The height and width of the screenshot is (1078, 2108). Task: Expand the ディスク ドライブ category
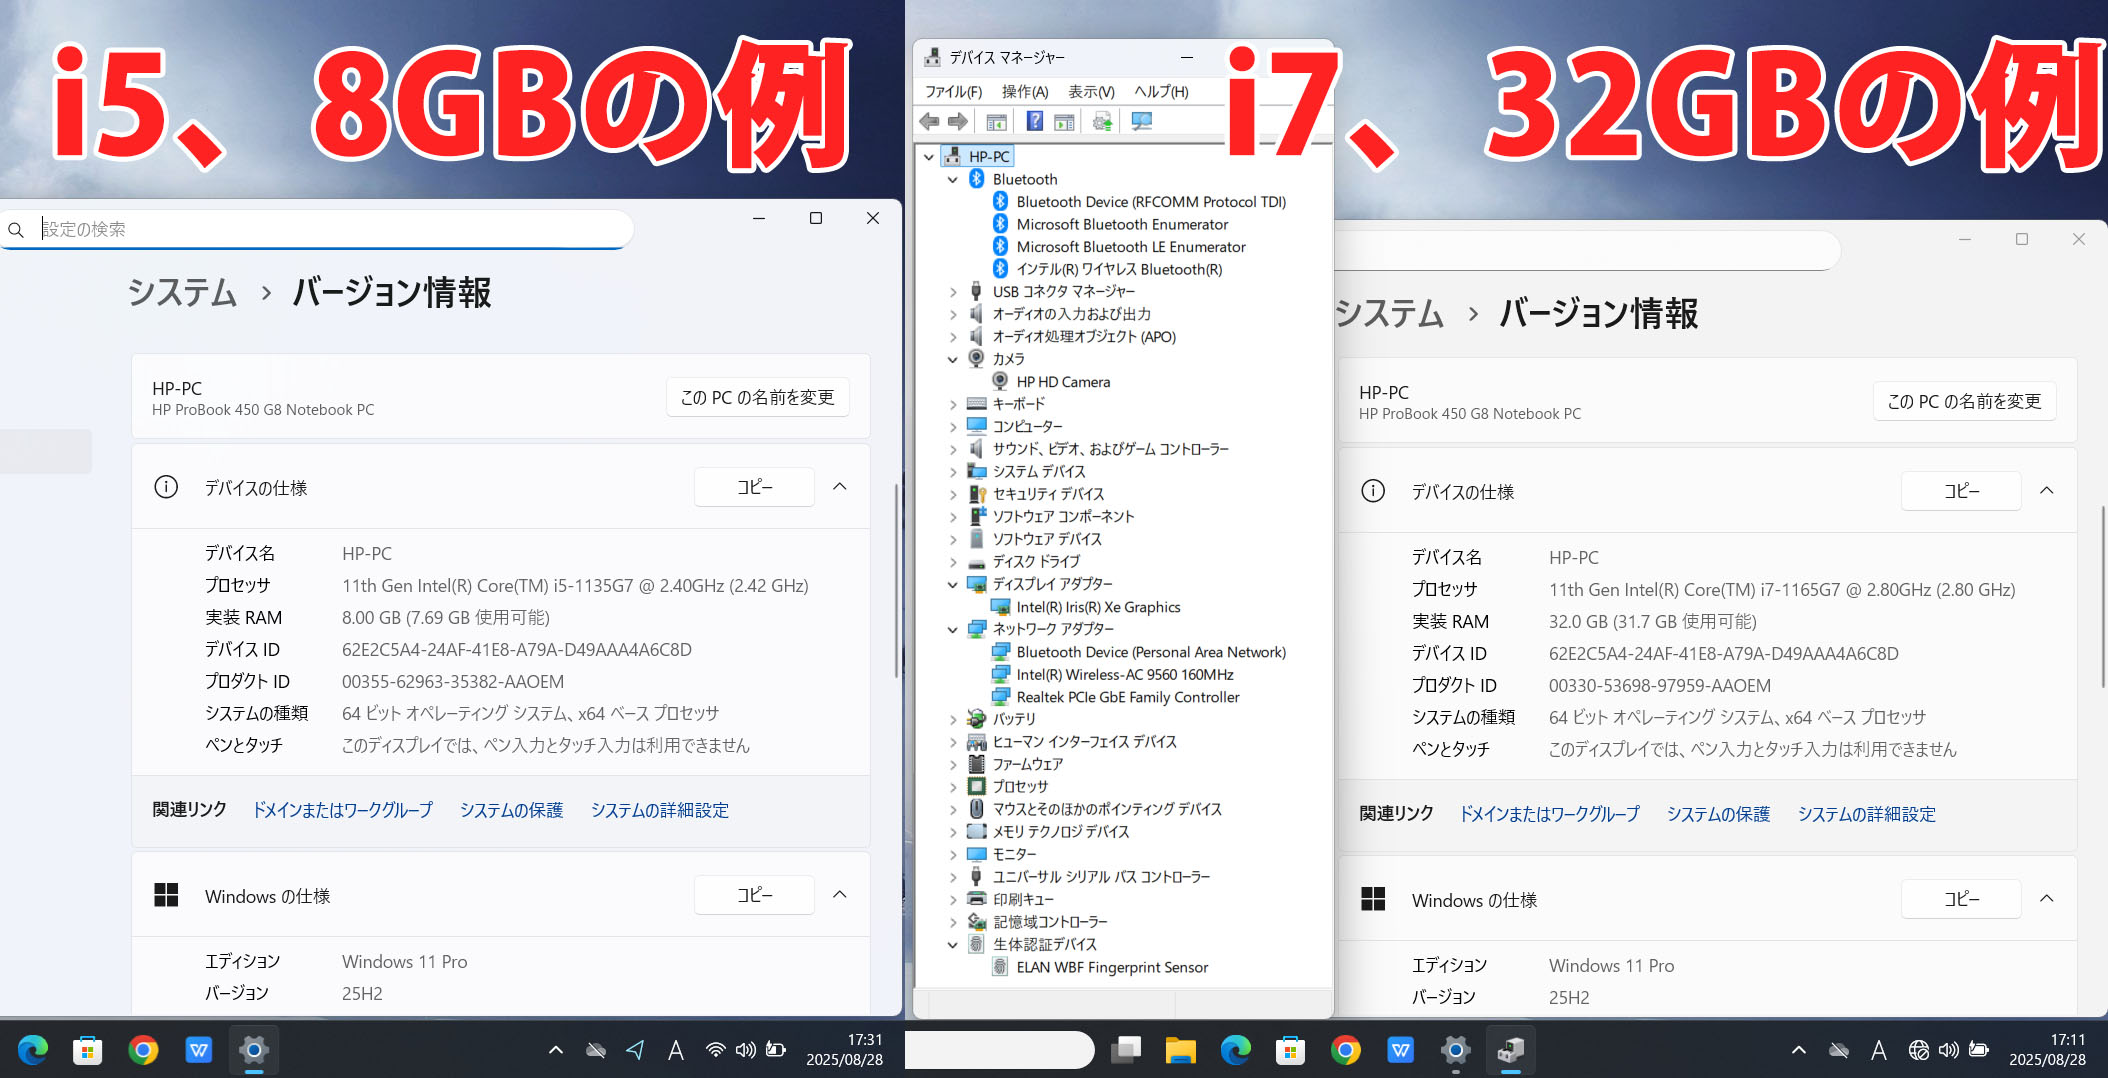[x=953, y=562]
